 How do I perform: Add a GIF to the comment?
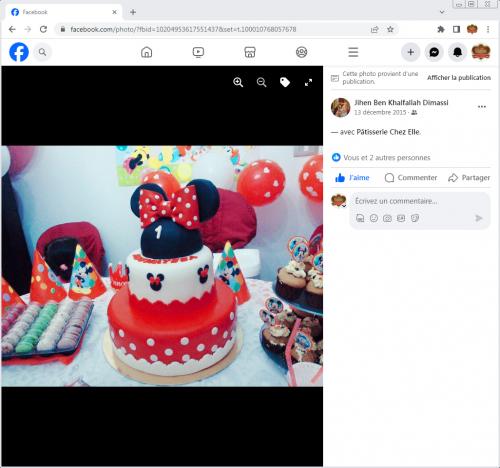pyautogui.click(x=401, y=218)
